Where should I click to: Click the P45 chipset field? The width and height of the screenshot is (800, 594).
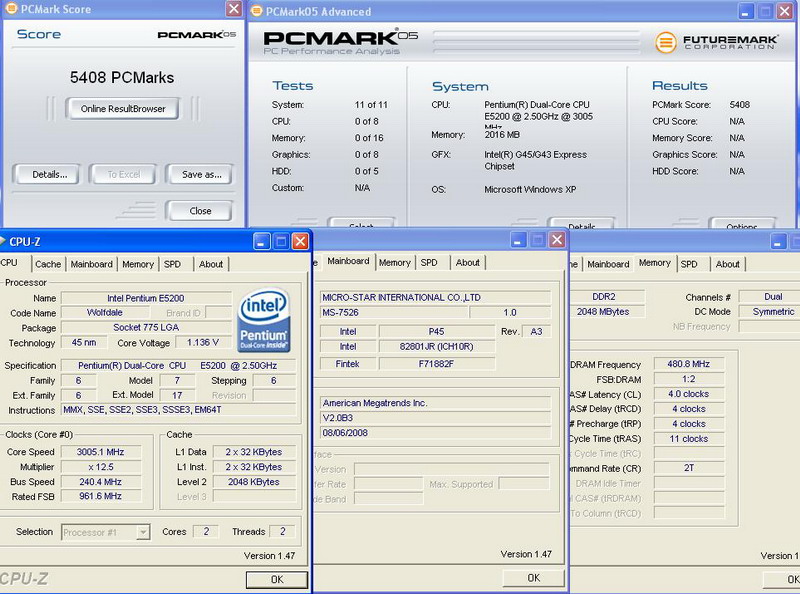point(437,331)
